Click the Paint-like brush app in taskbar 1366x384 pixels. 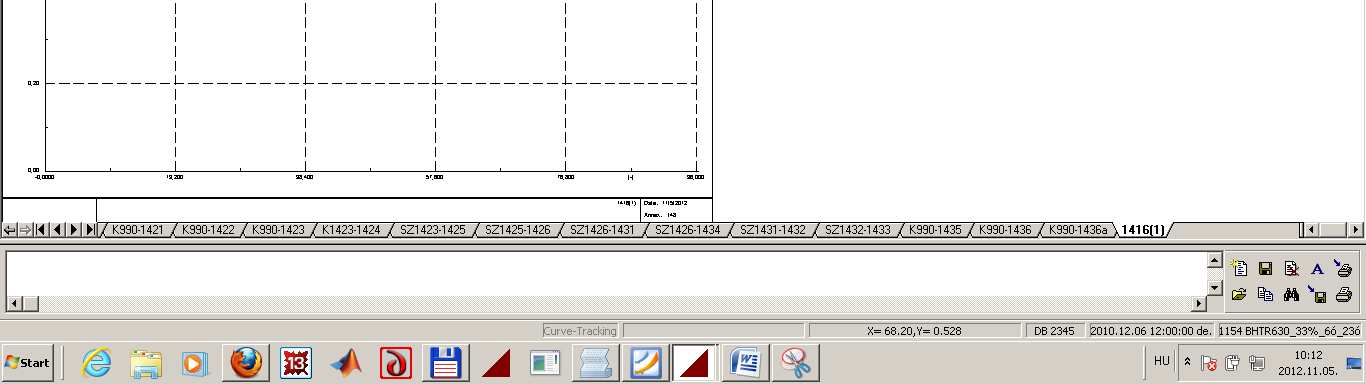pyautogui.click(x=645, y=363)
